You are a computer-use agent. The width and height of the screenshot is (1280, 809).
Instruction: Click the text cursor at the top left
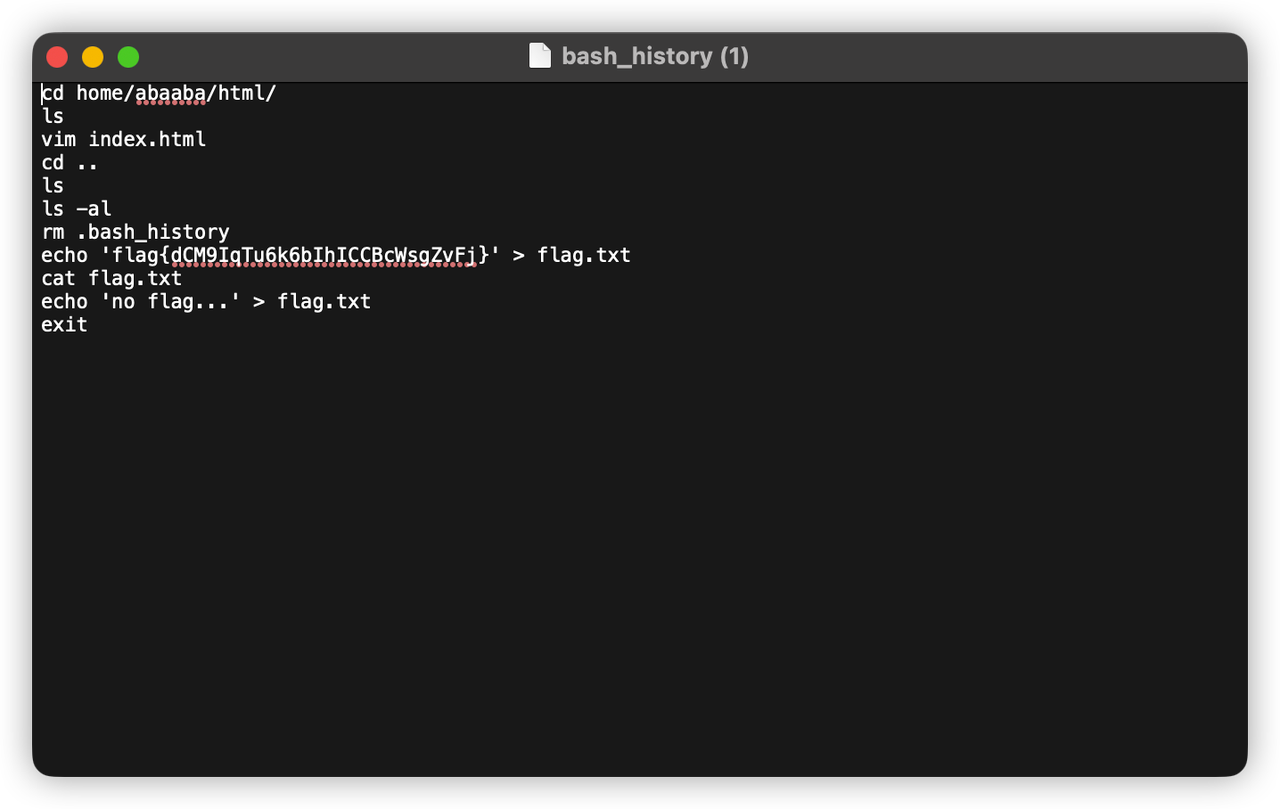(42, 93)
